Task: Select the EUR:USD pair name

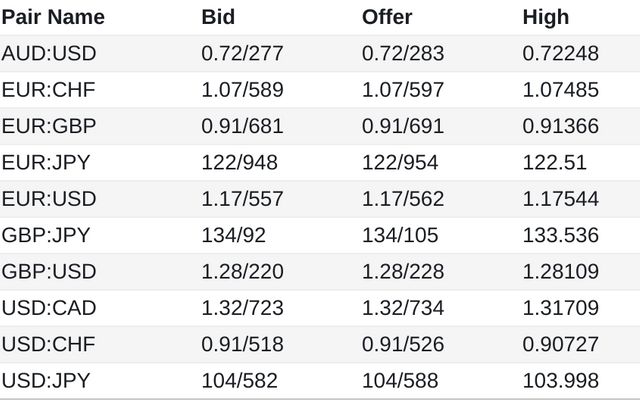Action: [49, 199]
